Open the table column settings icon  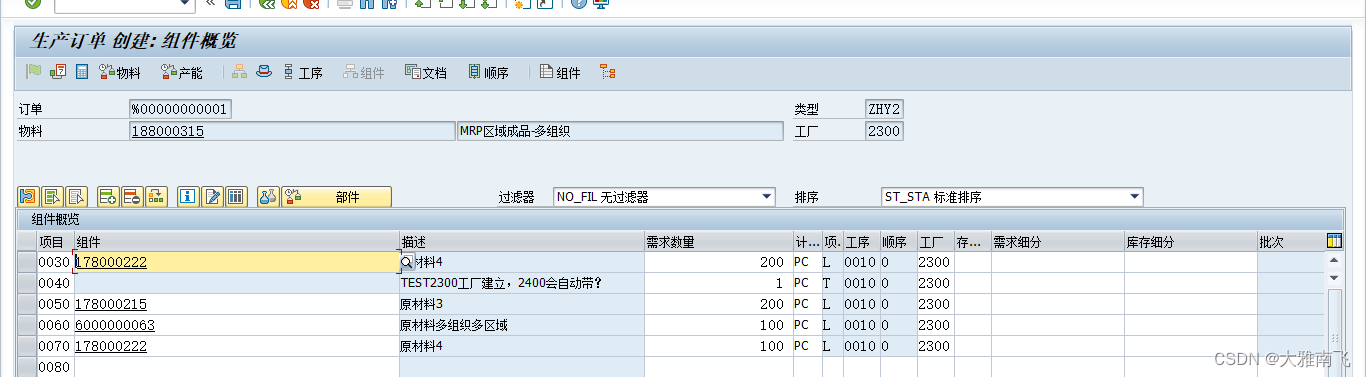[x=1334, y=241]
